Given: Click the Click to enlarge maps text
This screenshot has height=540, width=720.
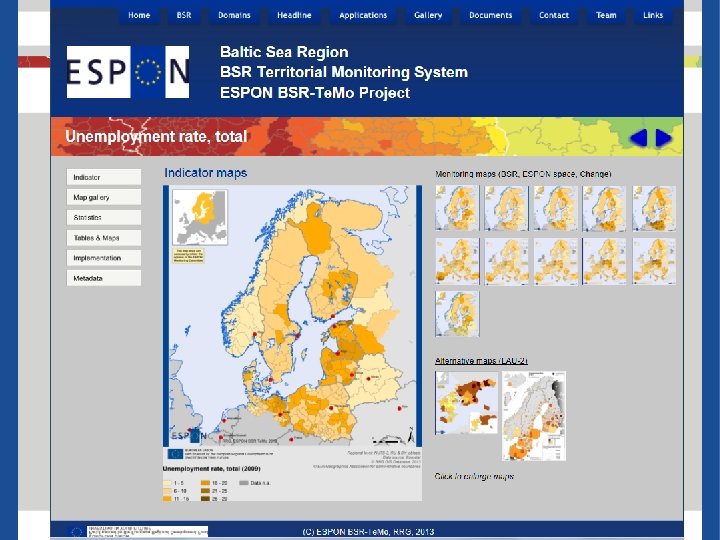Looking at the screenshot, I should [474, 476].
